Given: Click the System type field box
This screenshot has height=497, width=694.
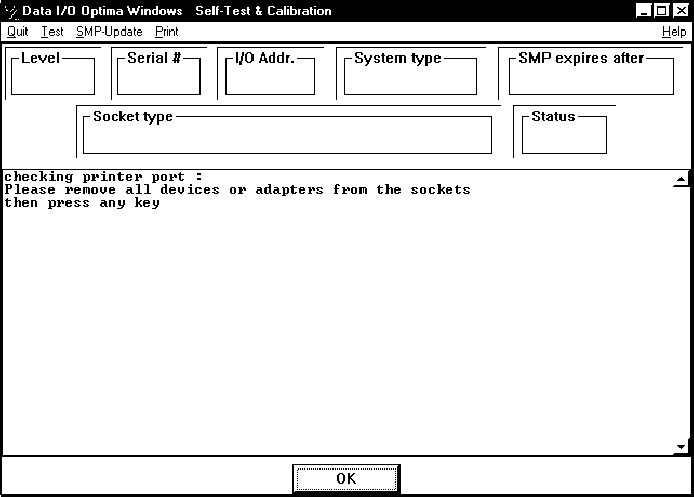Looking at the screenshot, I should pos(410,76).
